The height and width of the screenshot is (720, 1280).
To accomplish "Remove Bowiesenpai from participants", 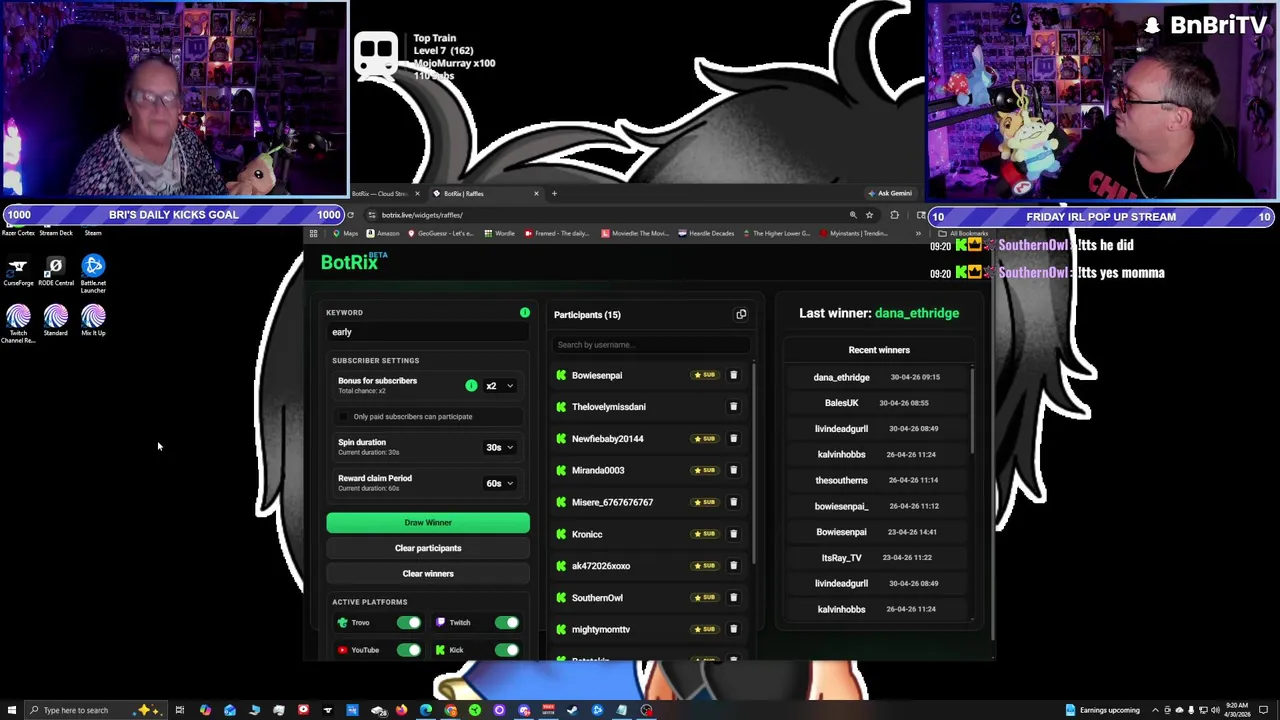I will click(733, 375).
